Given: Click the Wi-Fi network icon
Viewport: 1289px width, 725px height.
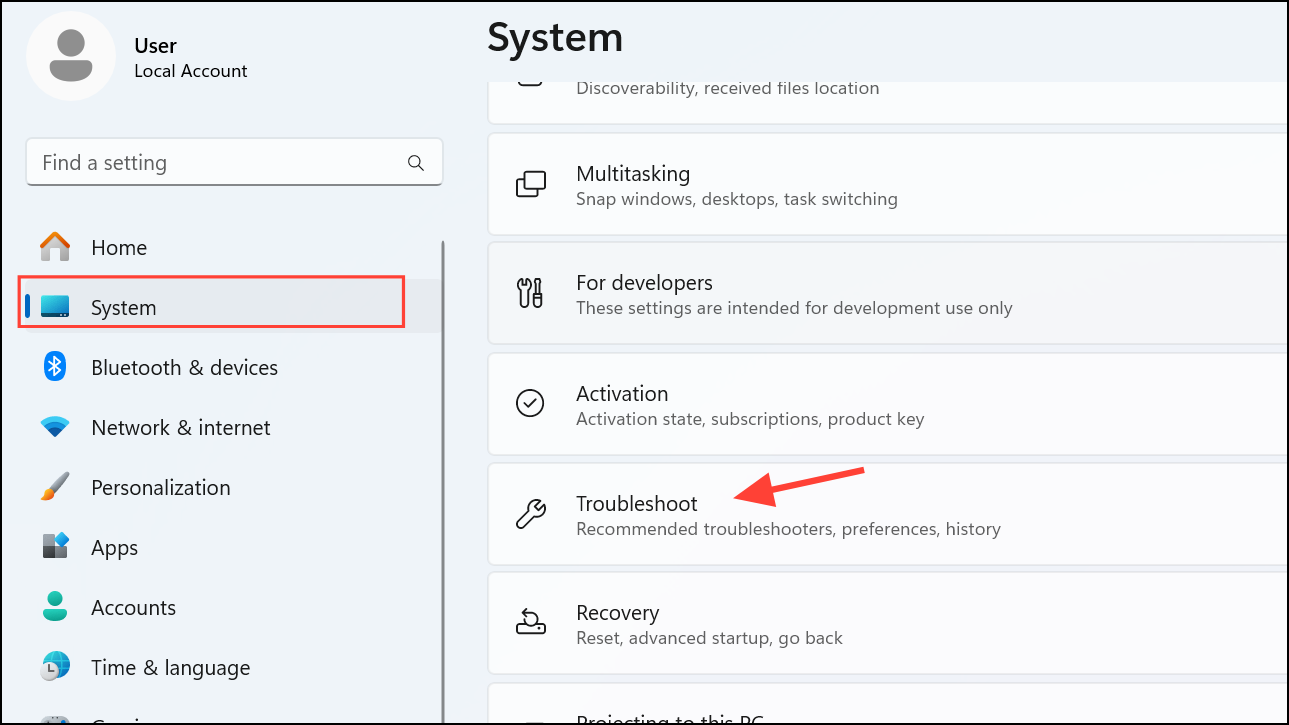Looking at the screenshot, I should pos(55,427).
